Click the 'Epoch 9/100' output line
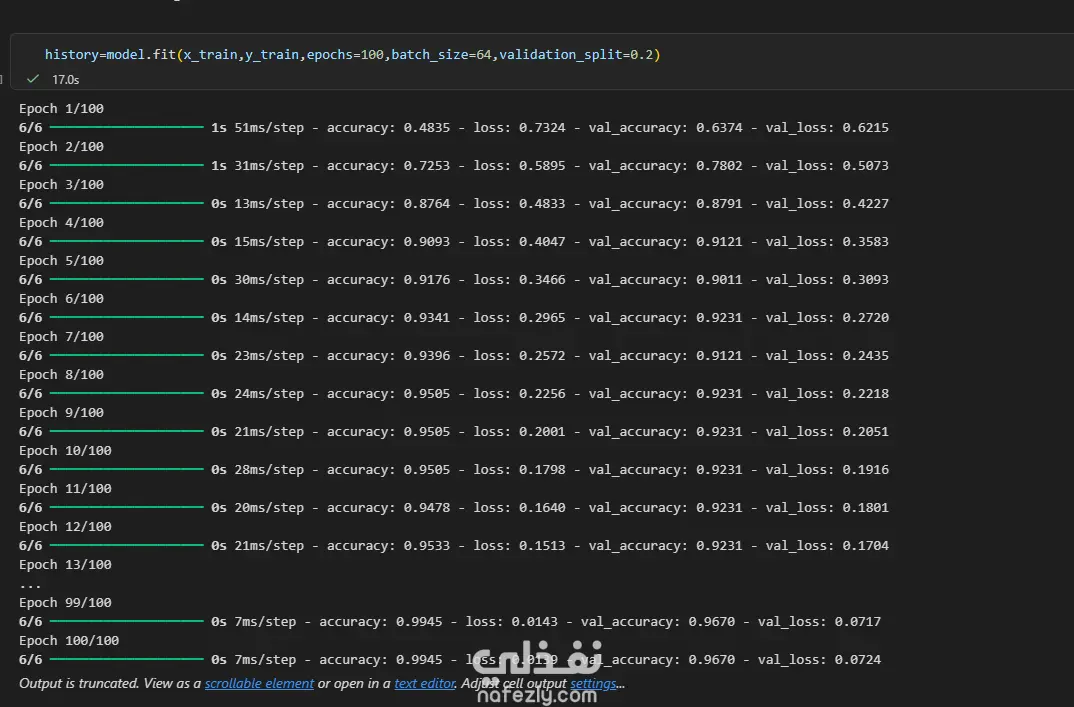The width and height of the screenshot is (1074, 707). (62, 412)
